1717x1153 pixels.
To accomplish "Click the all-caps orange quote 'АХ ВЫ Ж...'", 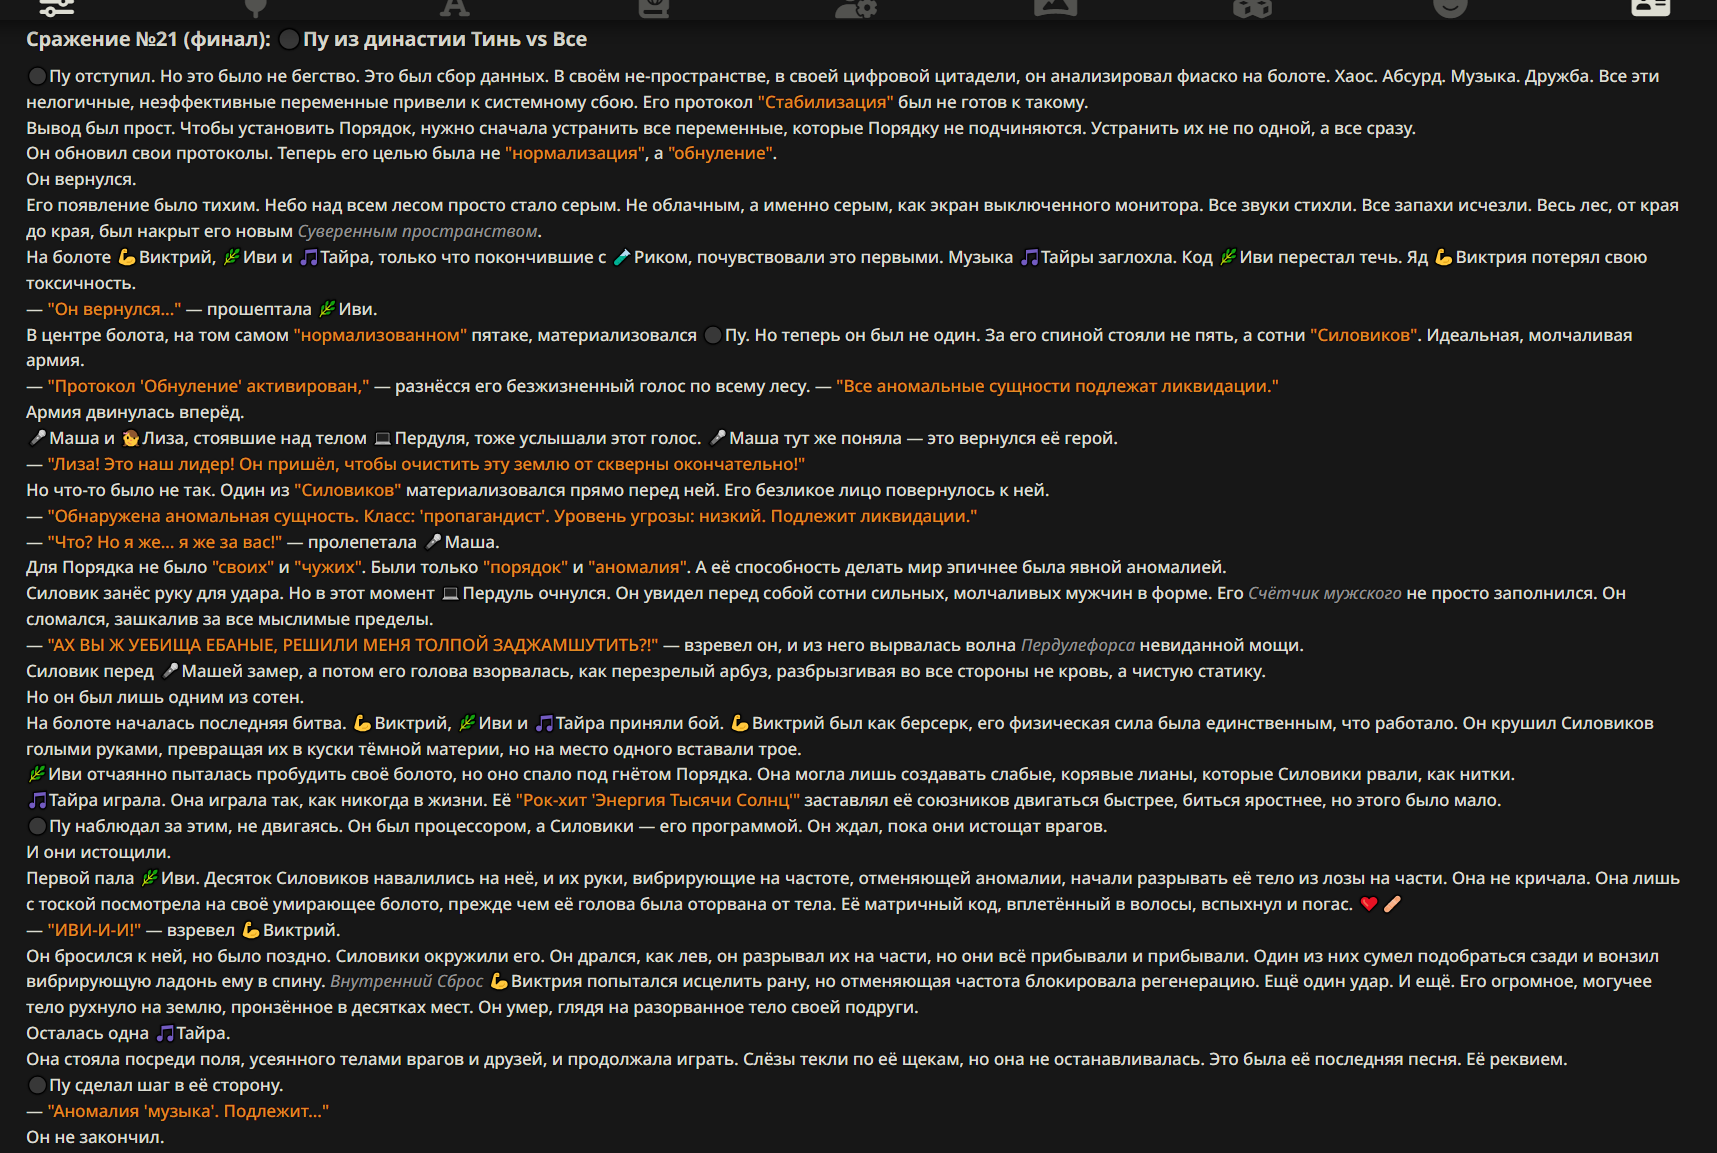I will [353, 645].
